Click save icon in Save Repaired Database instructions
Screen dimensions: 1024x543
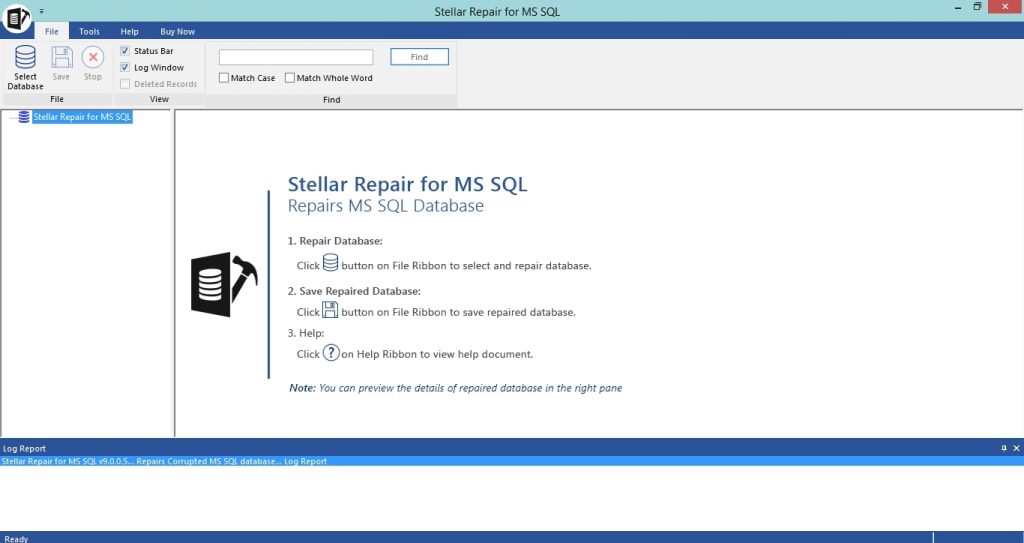pos(330,309)
